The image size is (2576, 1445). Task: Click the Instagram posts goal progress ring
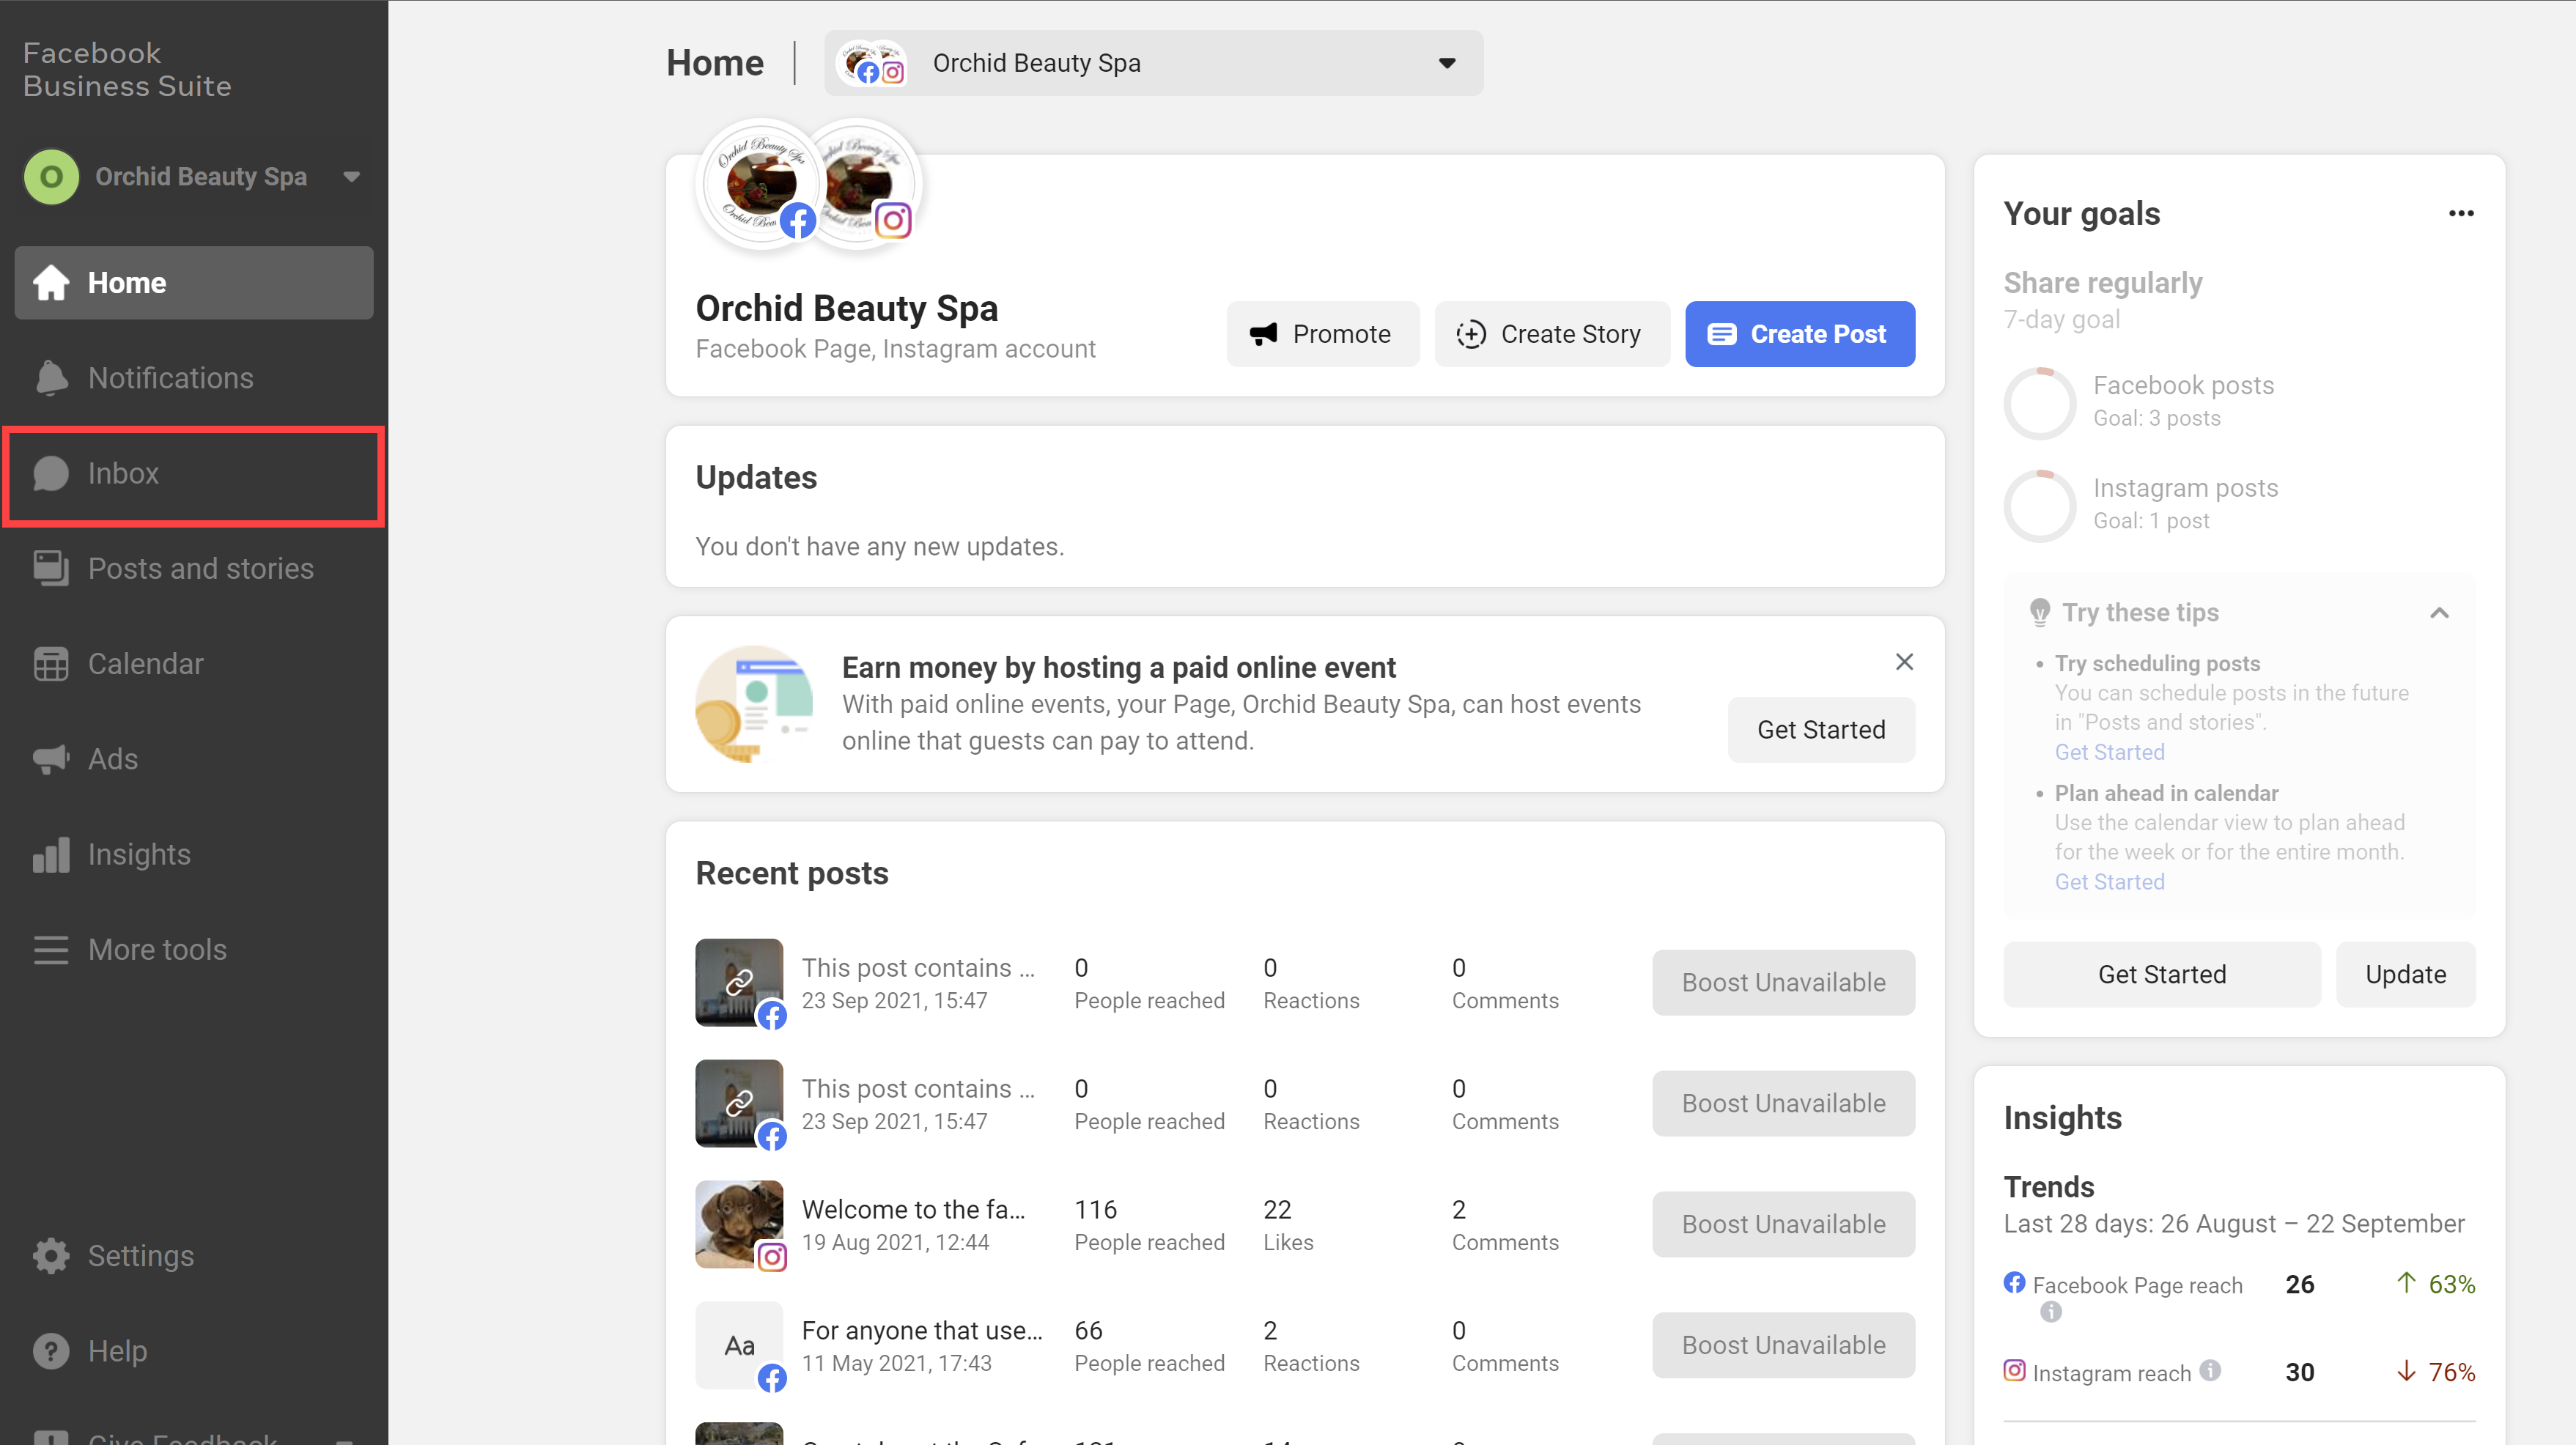pyautogui.click(x=2040, y=506)
